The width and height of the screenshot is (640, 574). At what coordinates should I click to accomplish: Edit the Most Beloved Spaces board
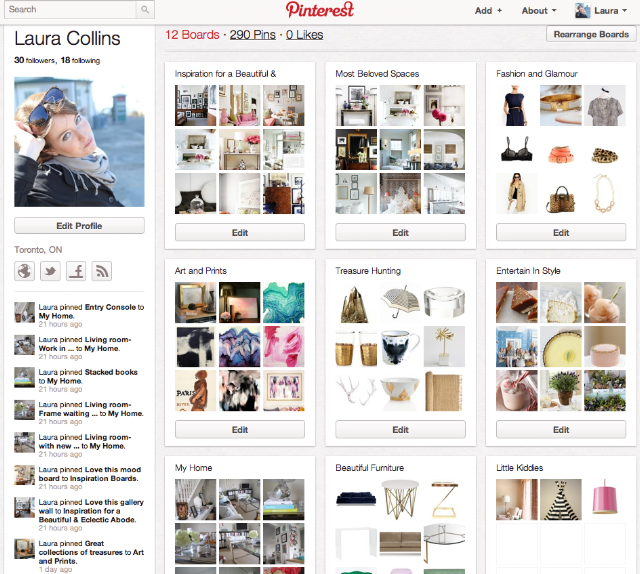pos(400,232)
